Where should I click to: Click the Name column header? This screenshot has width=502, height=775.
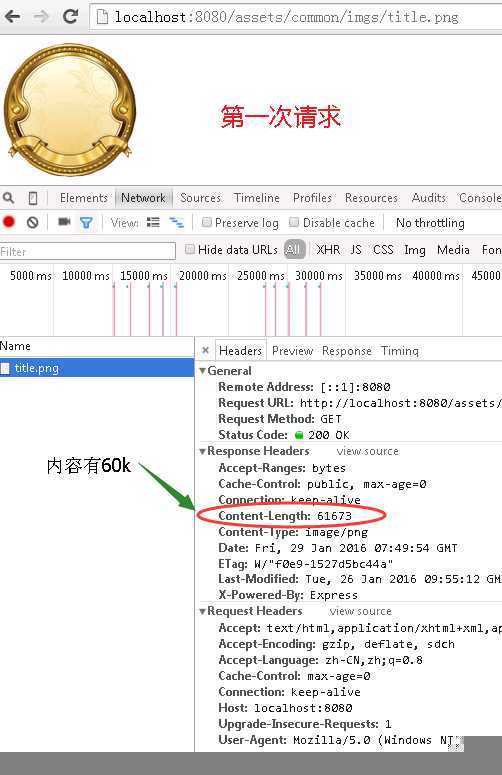click(x=97, y=346)
